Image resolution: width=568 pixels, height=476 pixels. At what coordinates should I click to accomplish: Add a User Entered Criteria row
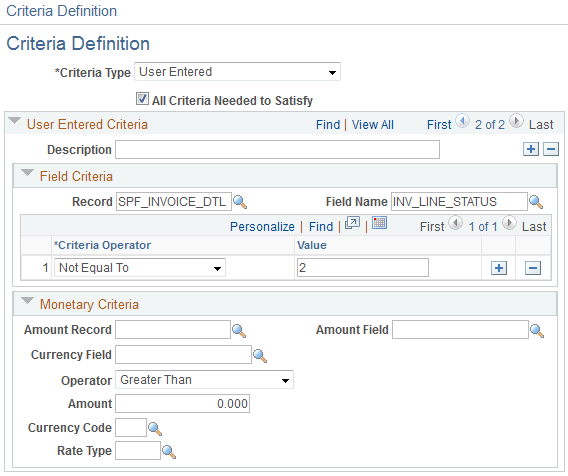click(x=531, y=149)
